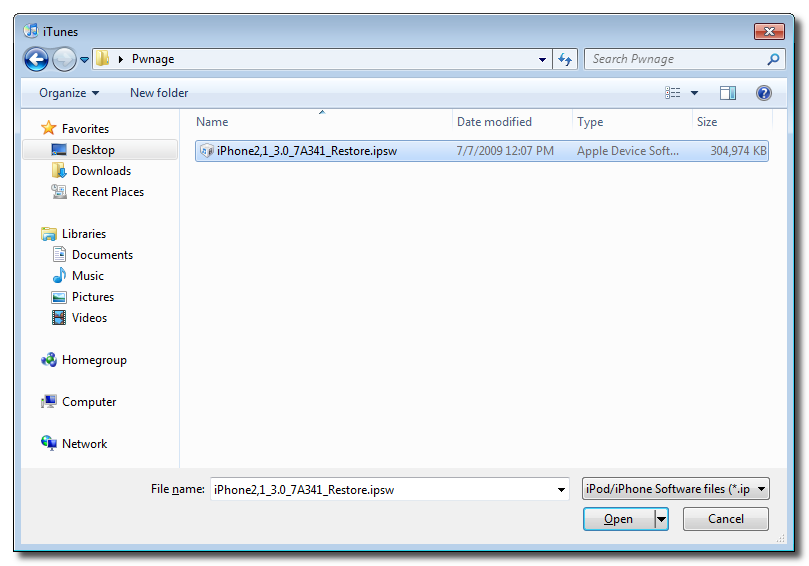This screenshot has height=566, width=809.
Task: Toggle the preview pane icon
Action: (x=727, y=93)
